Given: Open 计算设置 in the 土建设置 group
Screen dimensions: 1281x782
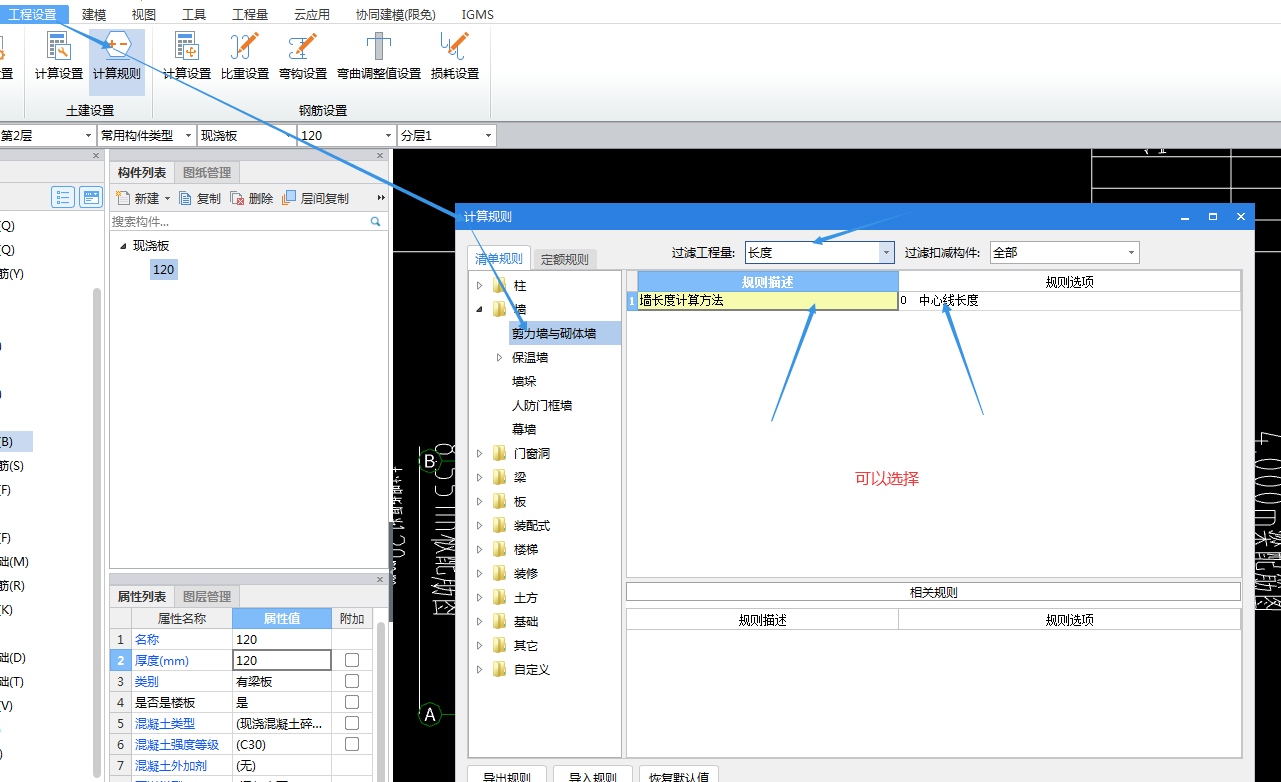Looking at the screenshot, I should [x=59, y=57].
